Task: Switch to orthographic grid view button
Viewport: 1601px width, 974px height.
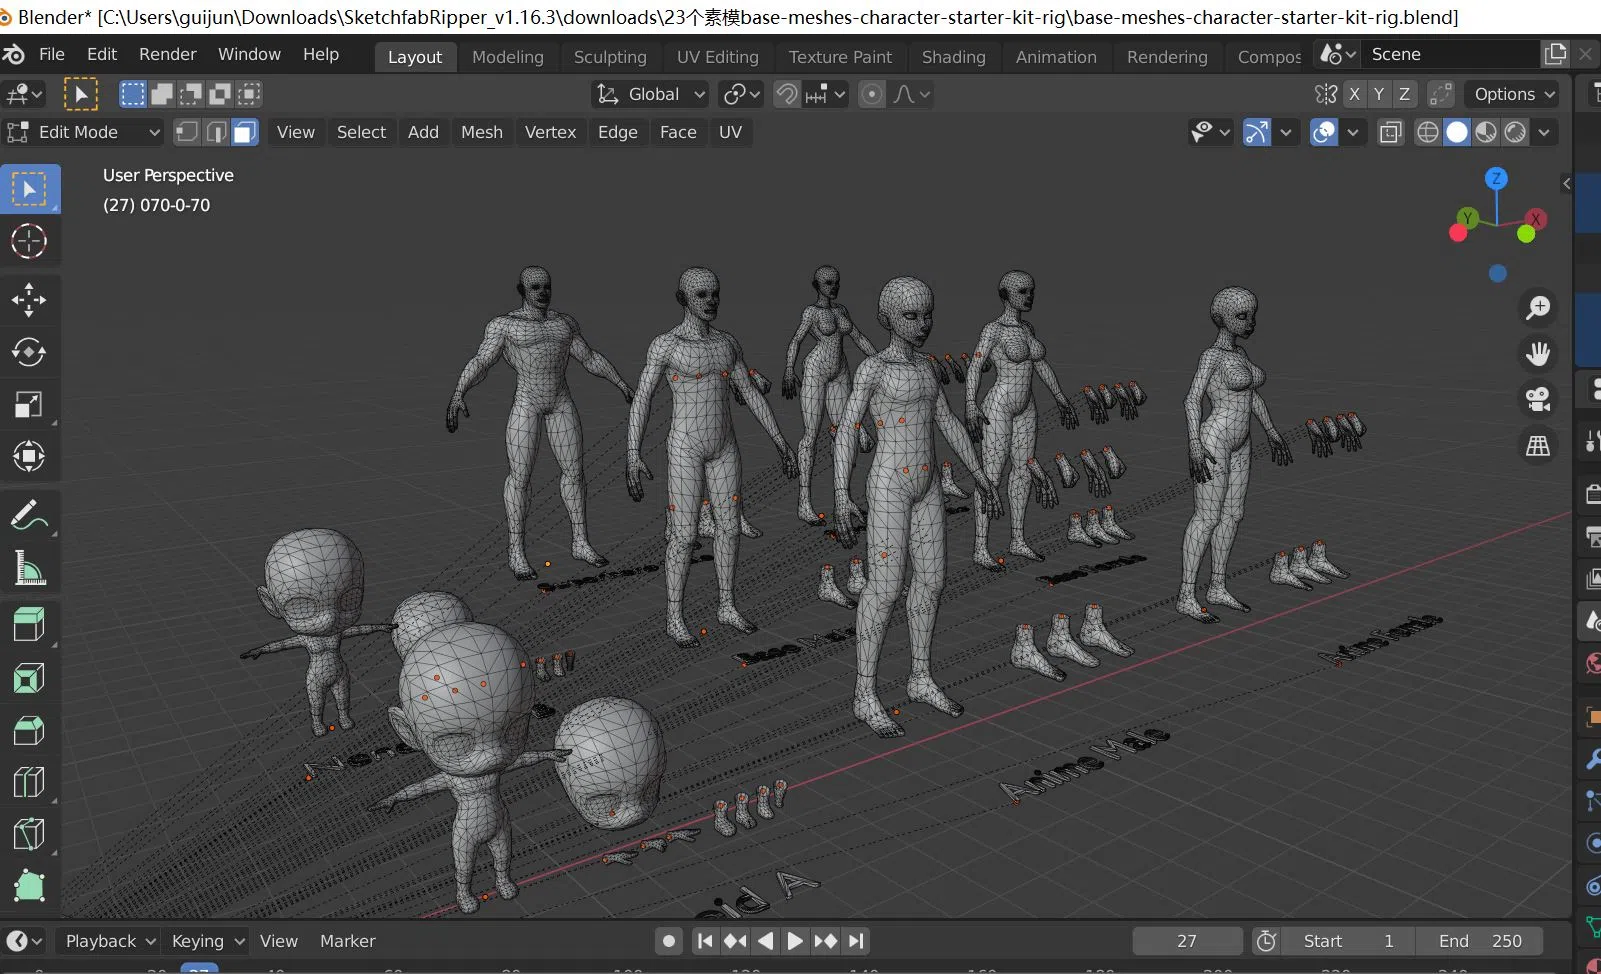Action: (x=1537, y=446)
